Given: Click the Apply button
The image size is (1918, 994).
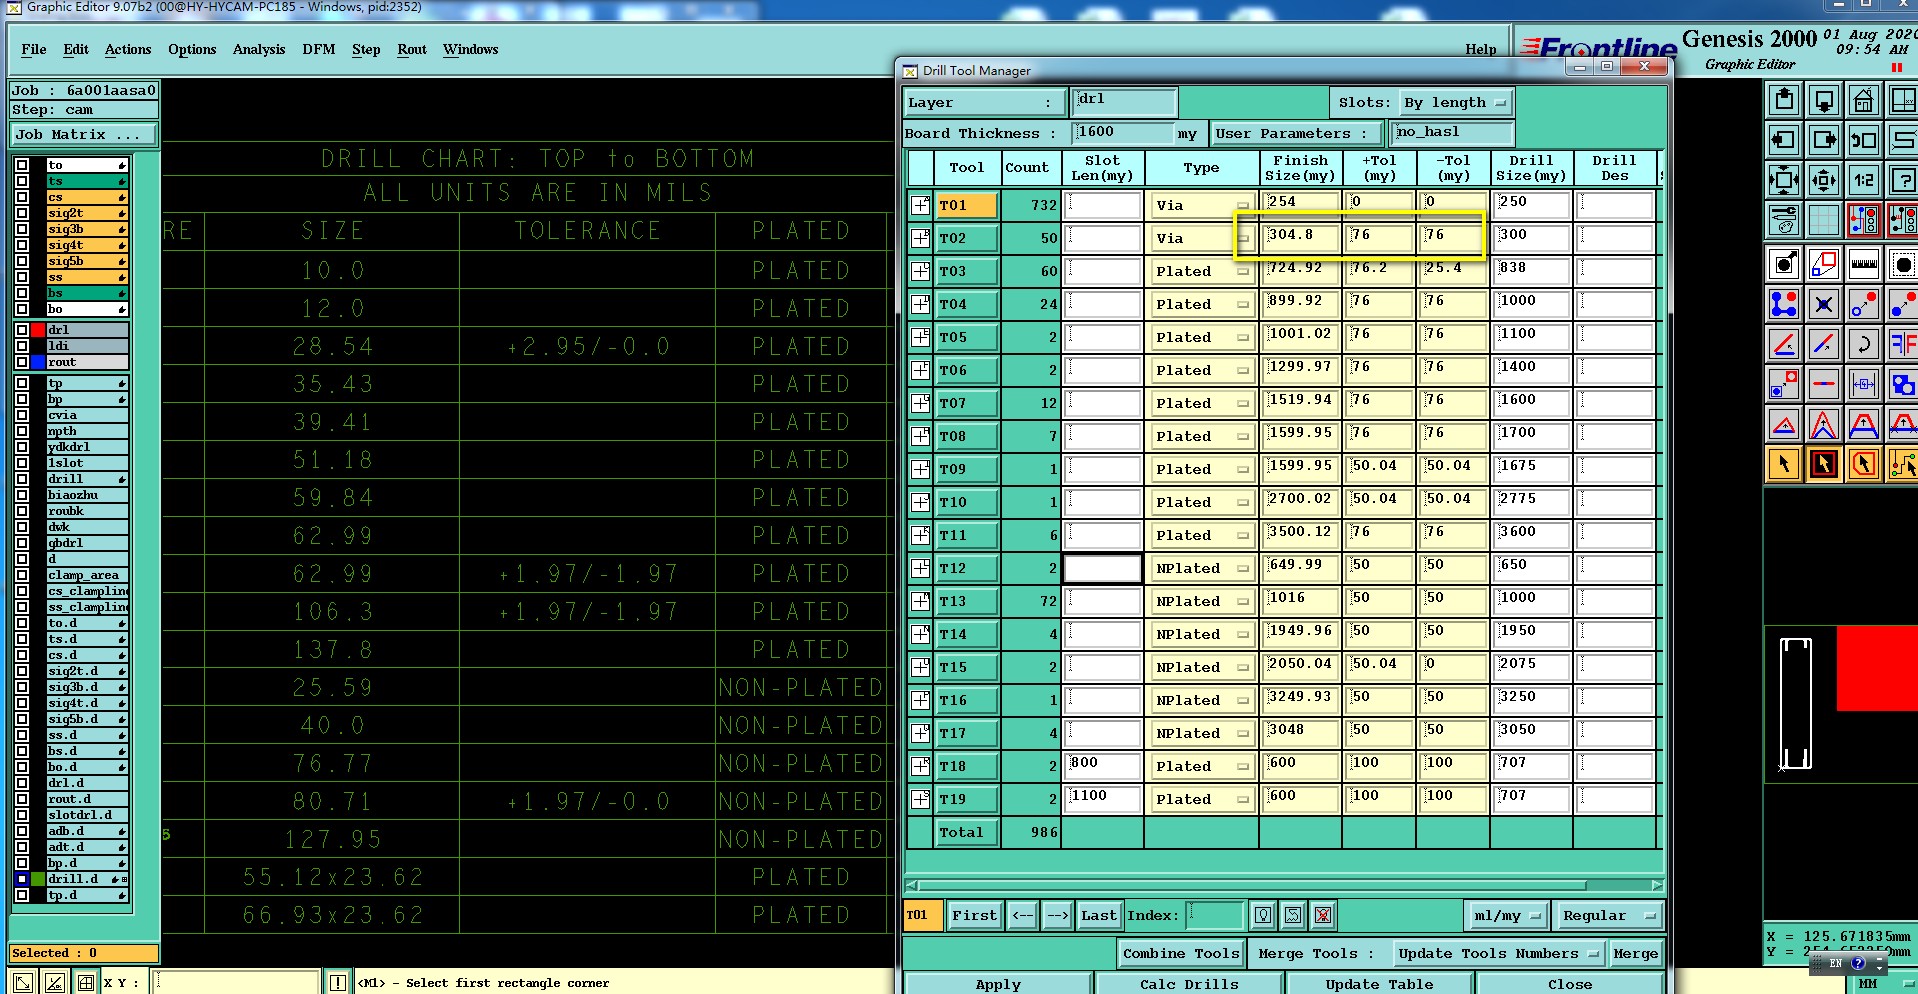Looking at the screenshot, I should point(998,984).
